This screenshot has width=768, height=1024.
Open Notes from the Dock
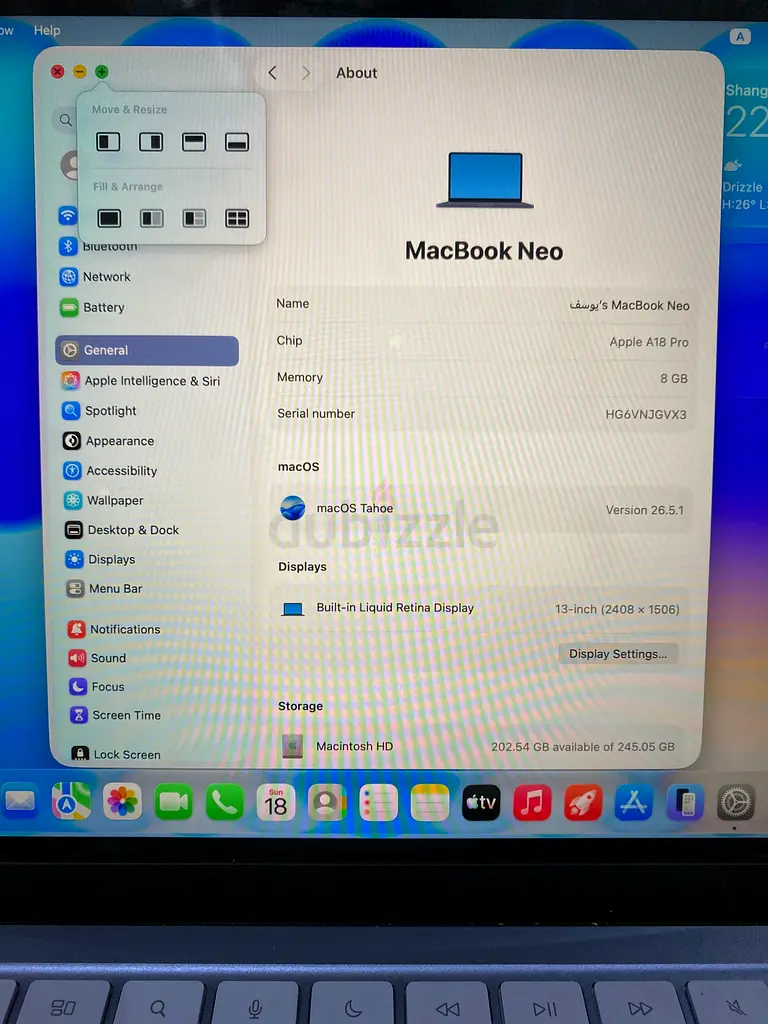[430, 803]
